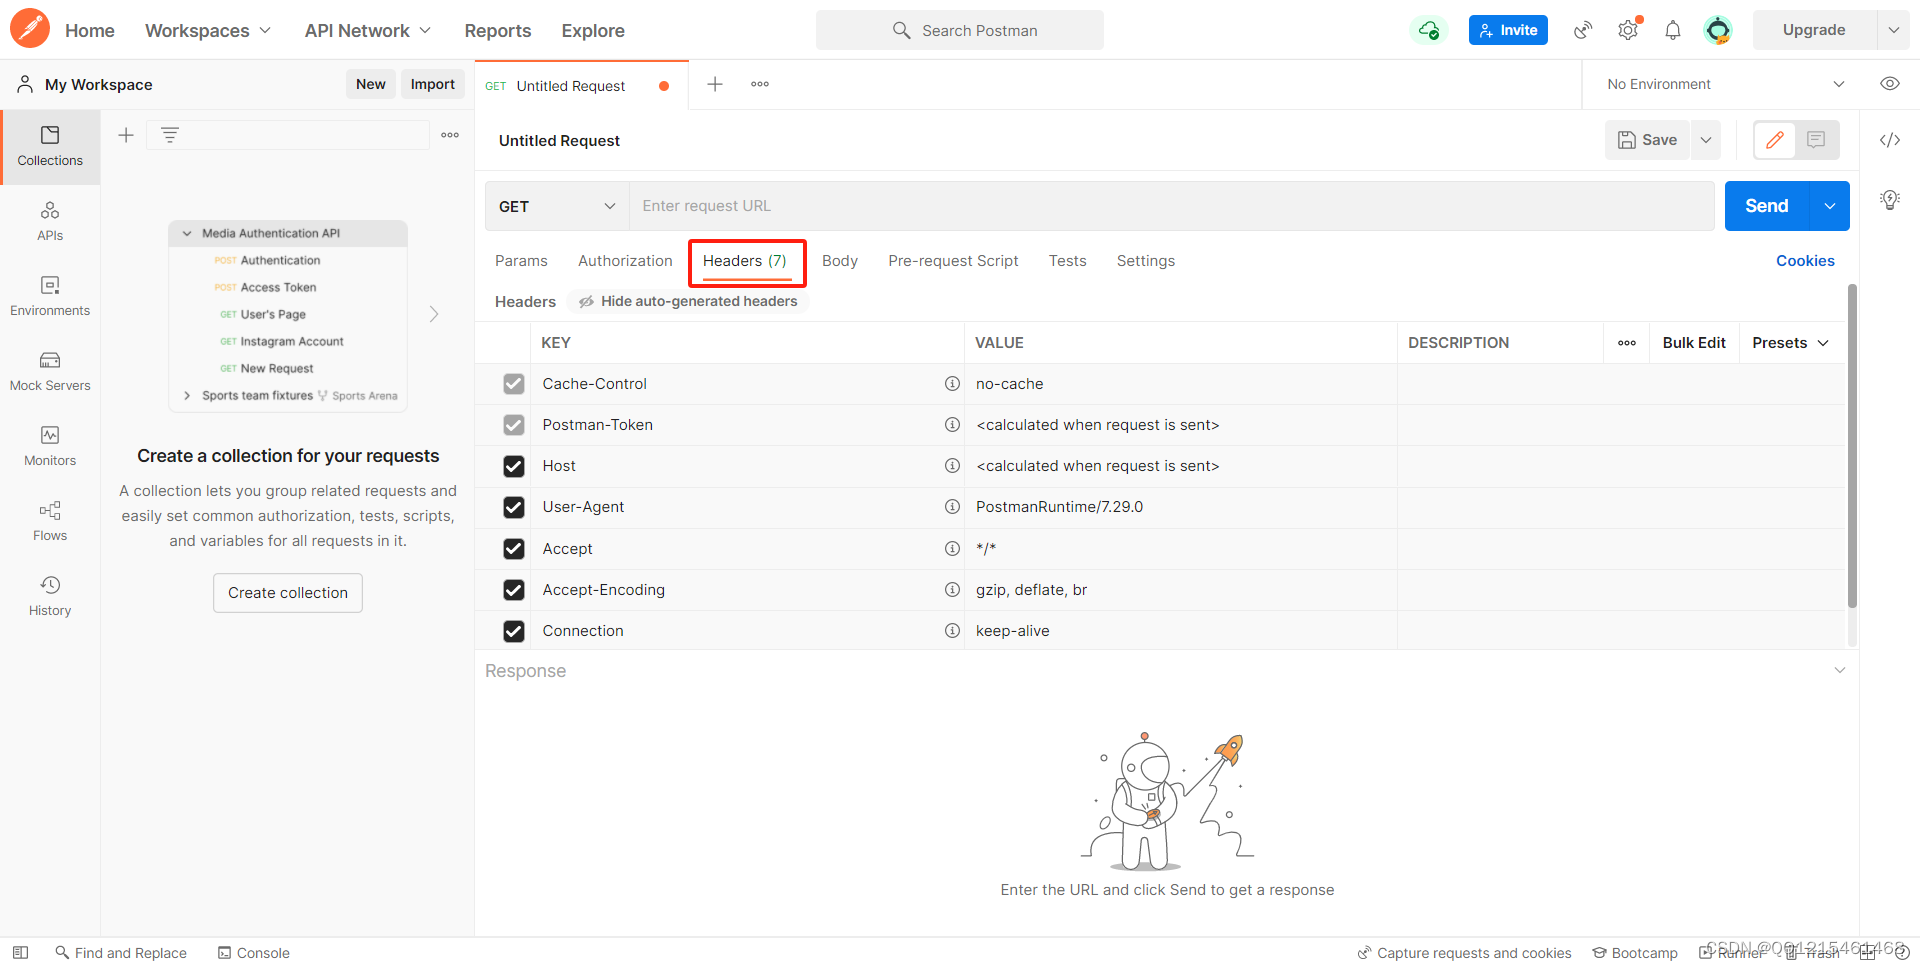Open the Collections sidebar panel
The width and height of the screenshot is (1920, 966).
click(x=50, y=146)
